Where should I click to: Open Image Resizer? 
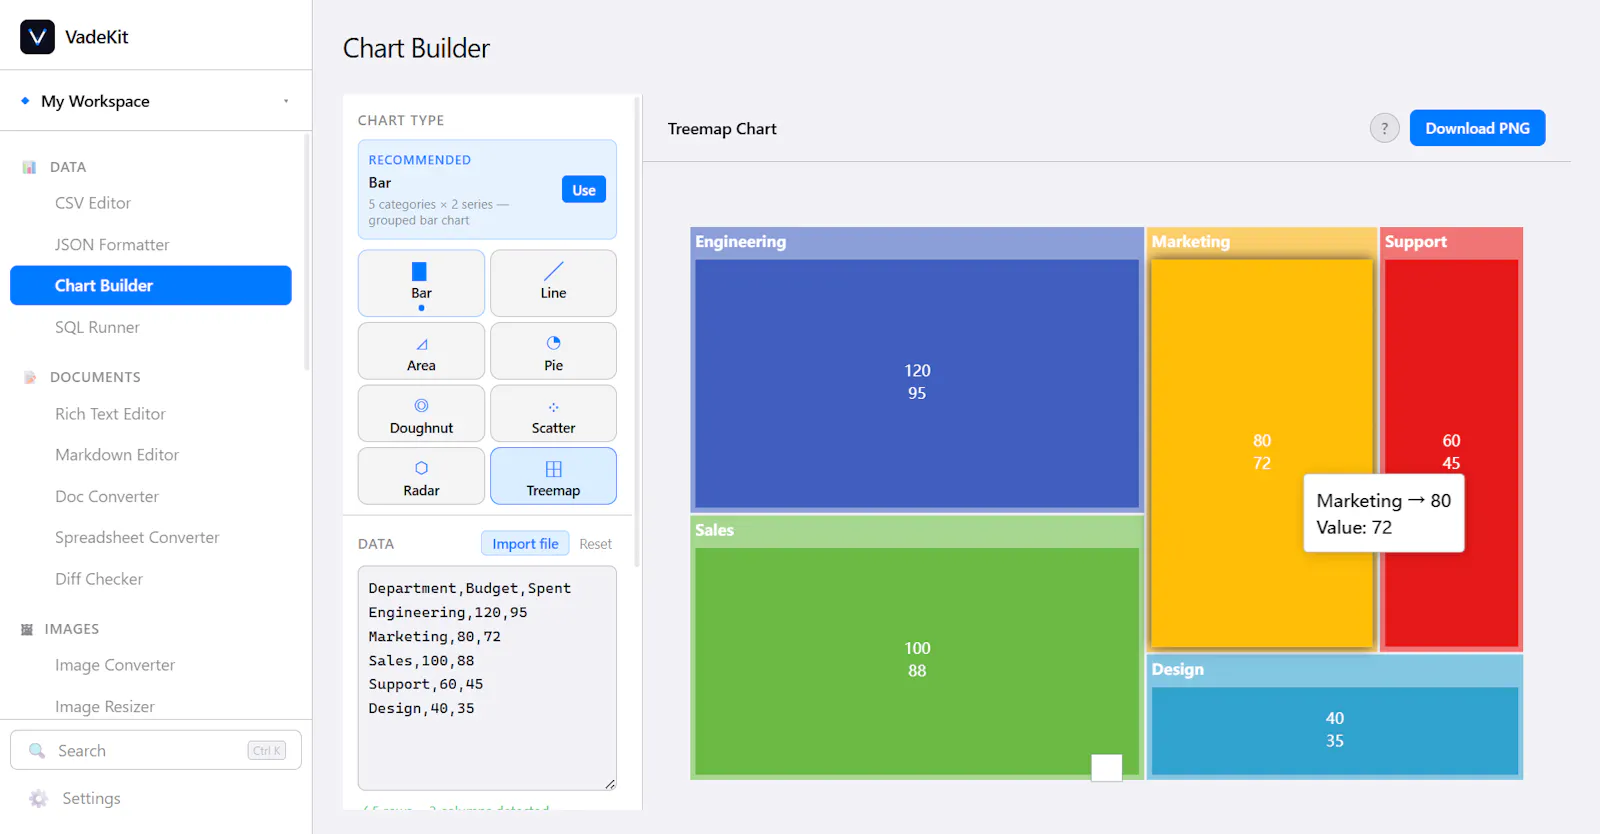(x=105, y=707)
